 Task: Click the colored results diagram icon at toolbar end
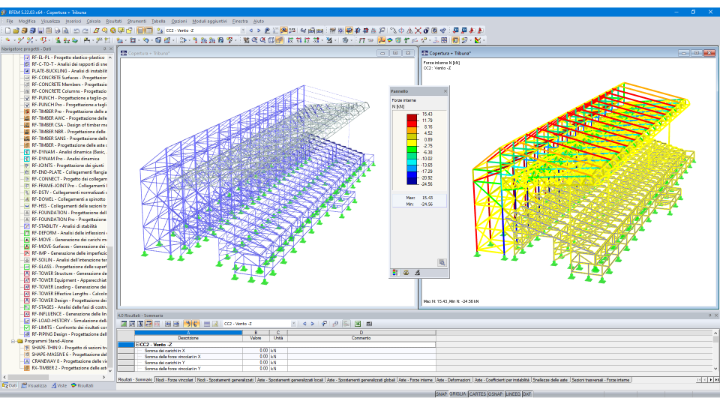pyautogui.click(x=478, y=40)
